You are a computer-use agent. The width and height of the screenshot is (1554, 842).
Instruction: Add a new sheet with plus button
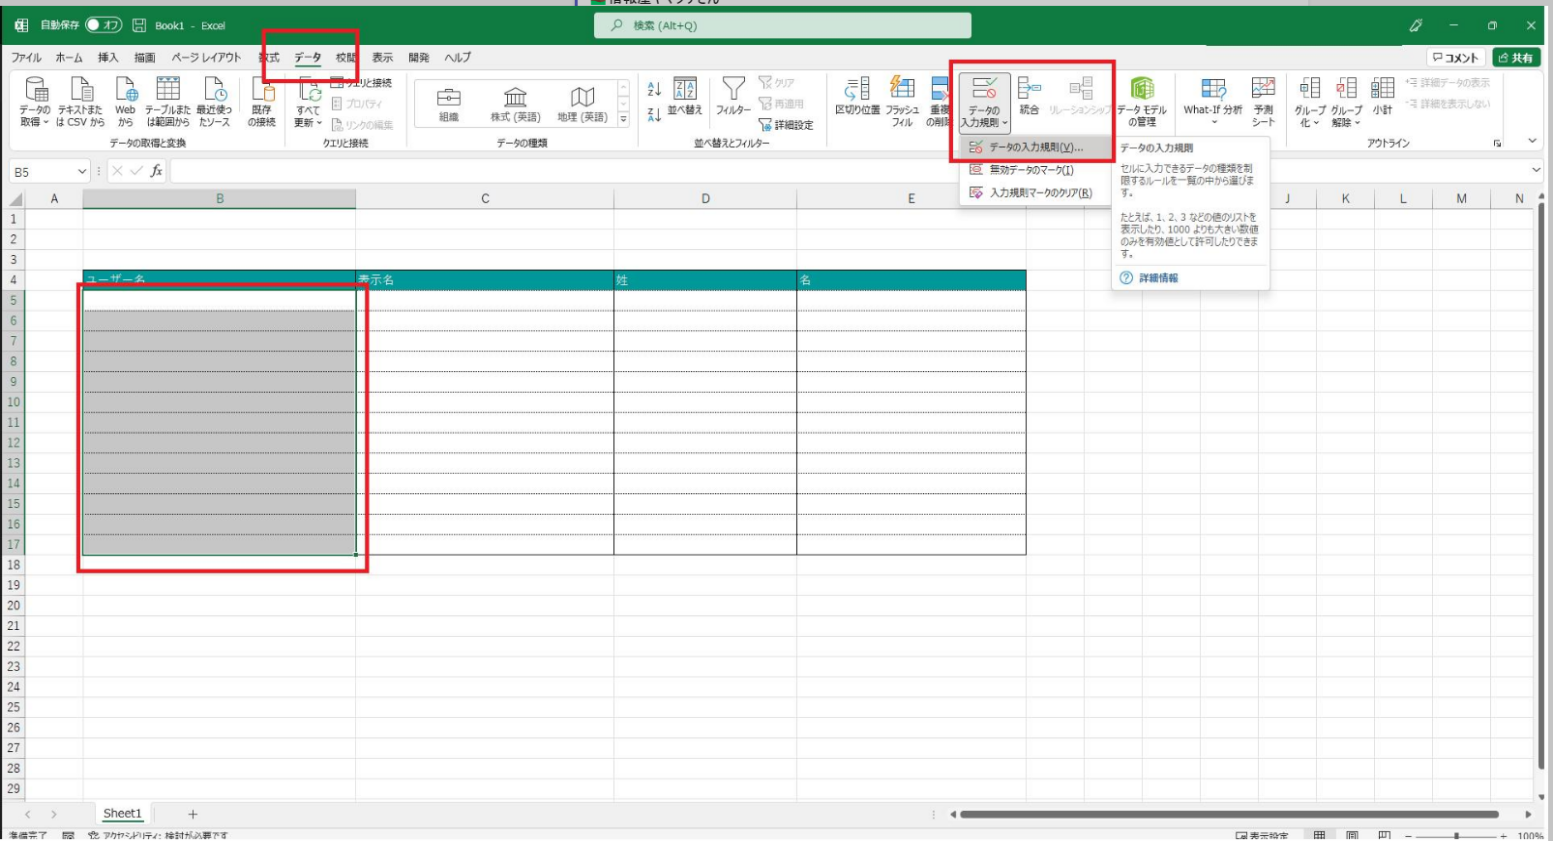[193, 815]
